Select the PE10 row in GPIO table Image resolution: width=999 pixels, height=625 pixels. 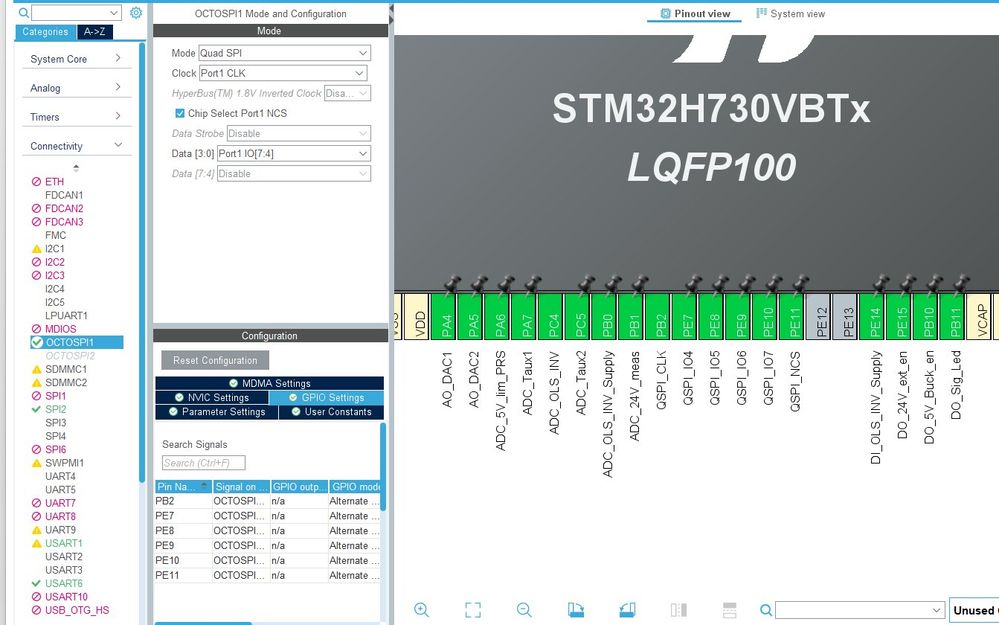(268, 561)
